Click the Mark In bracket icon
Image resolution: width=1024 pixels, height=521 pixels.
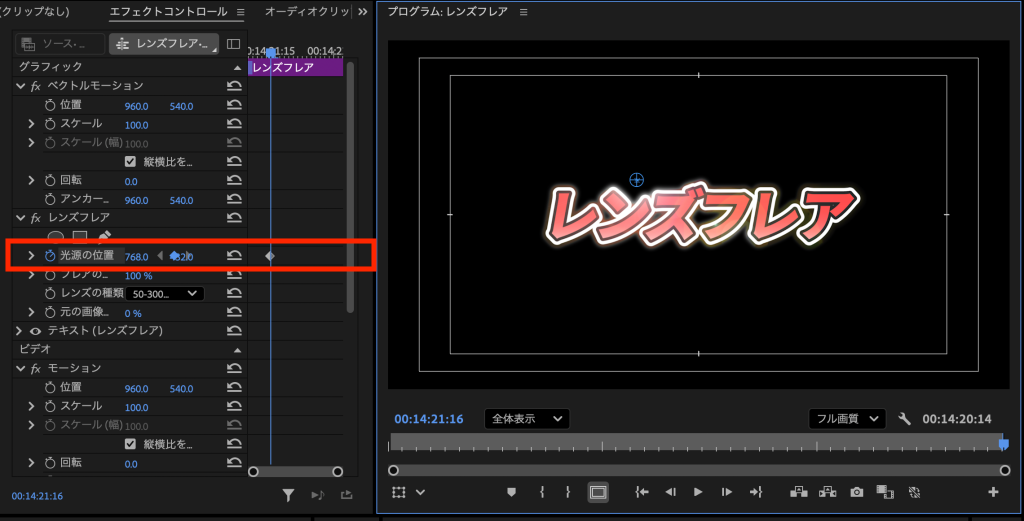point(541,492)
